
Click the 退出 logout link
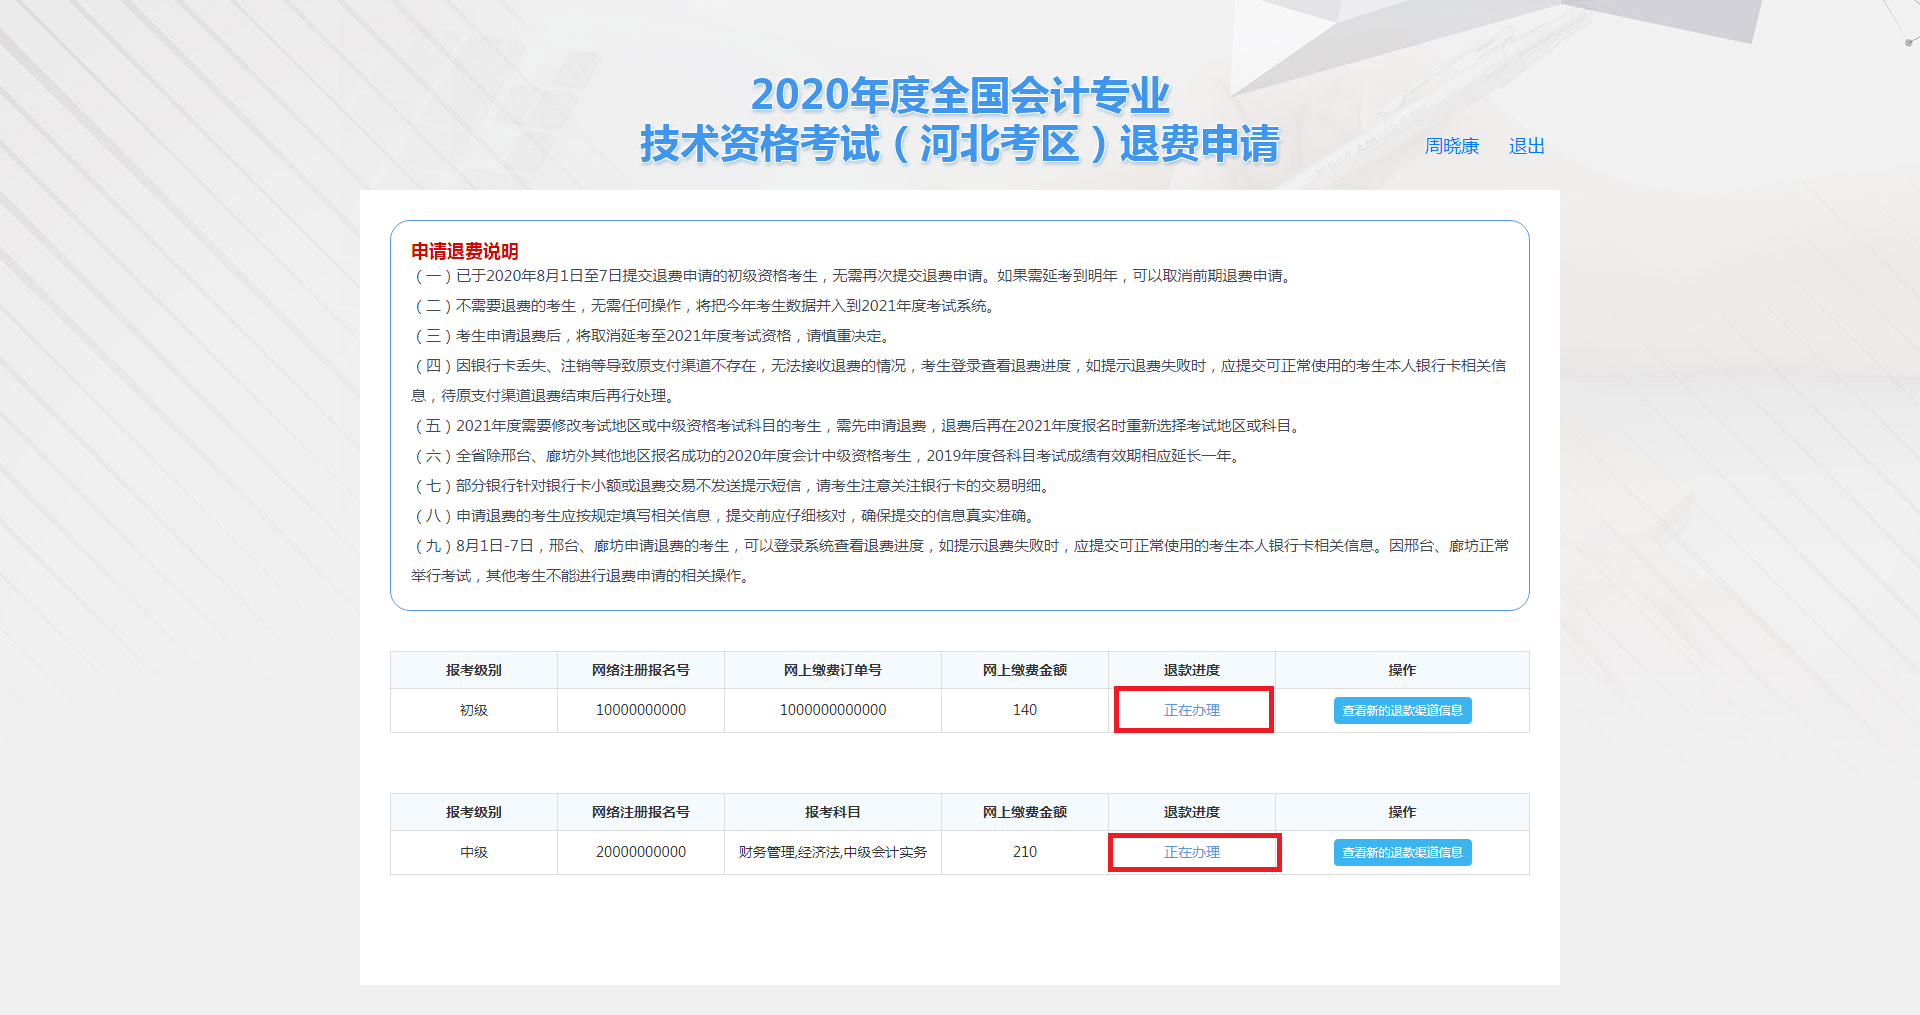point(1525,146)
